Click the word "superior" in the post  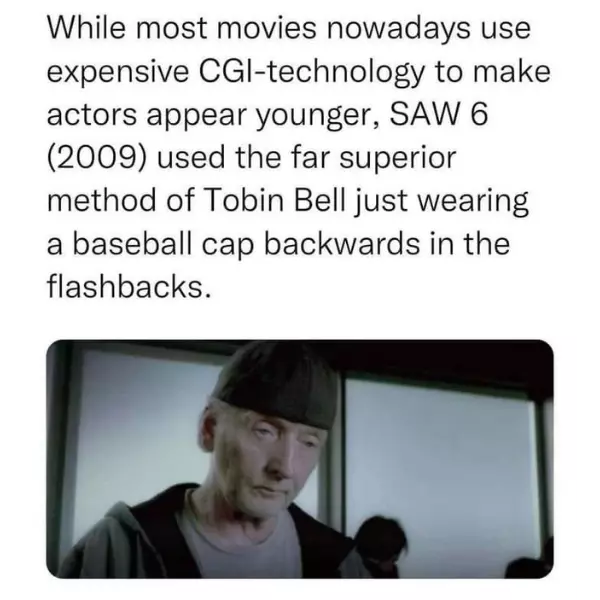[x=398, y=159]
